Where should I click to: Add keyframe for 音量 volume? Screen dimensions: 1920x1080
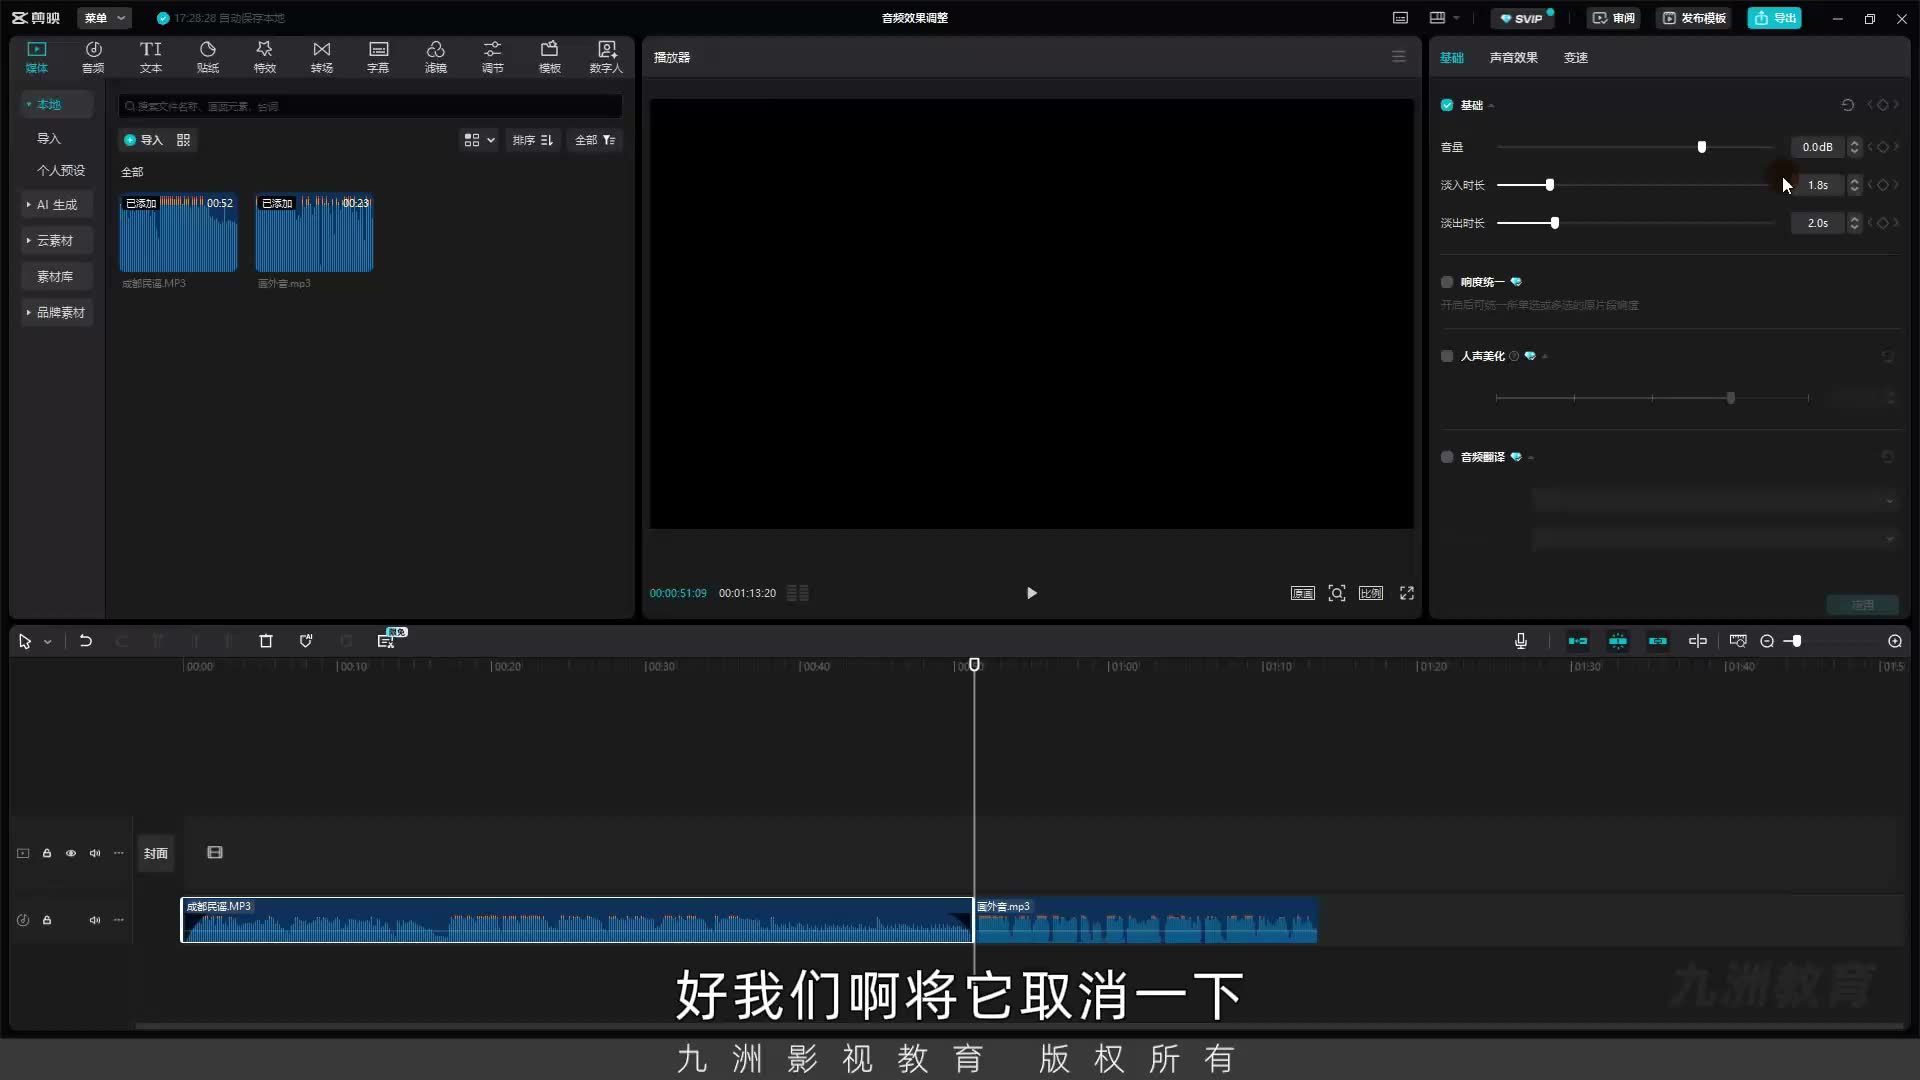1883,147
